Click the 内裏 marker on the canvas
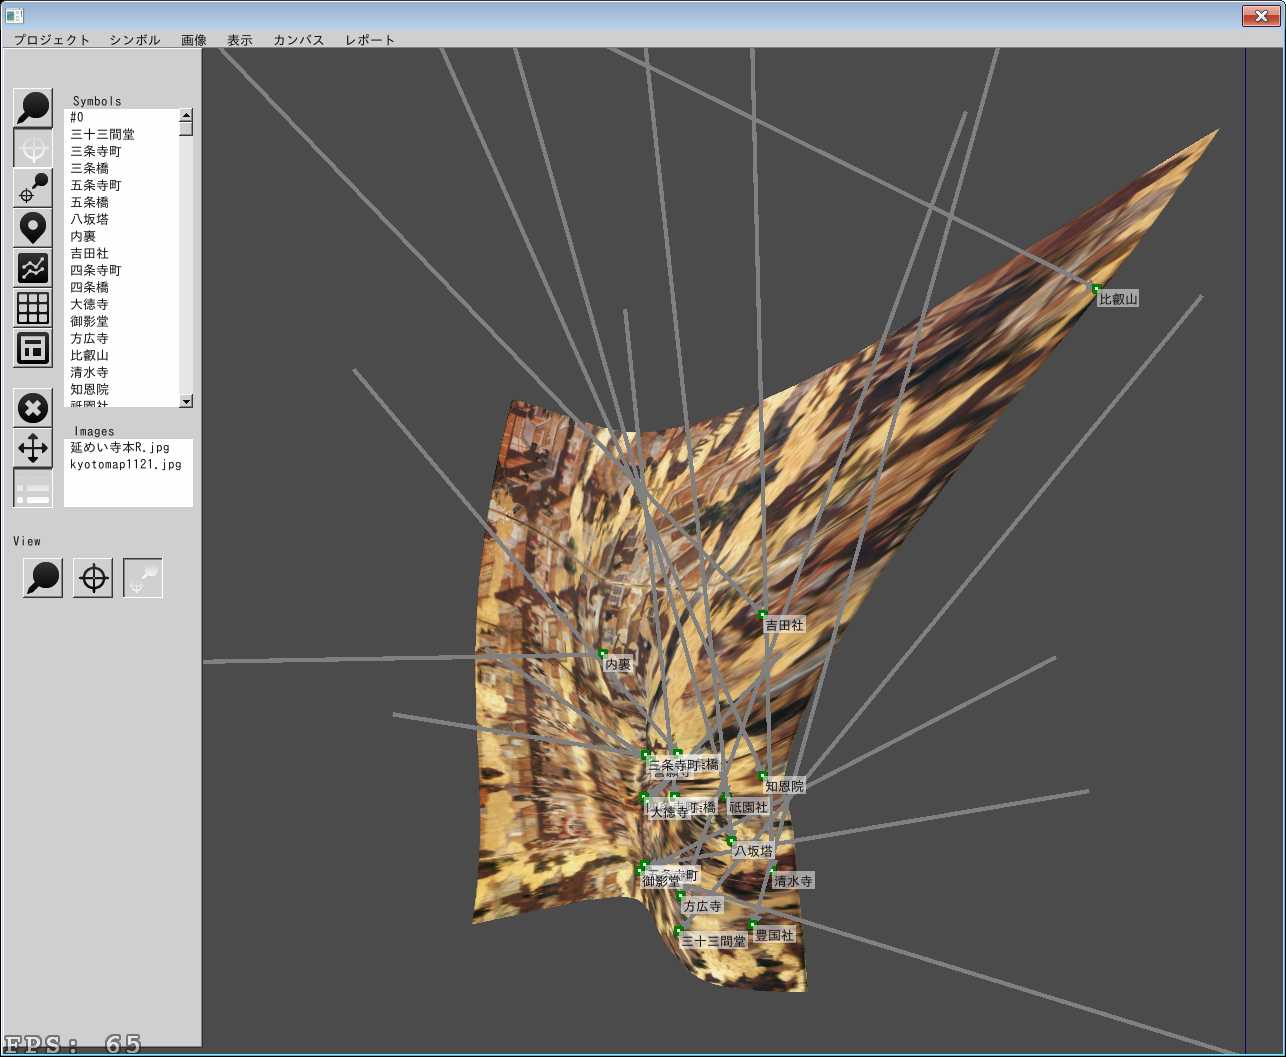The height and width of the screenshot is (1057, 1286). [x=602, y=654]
